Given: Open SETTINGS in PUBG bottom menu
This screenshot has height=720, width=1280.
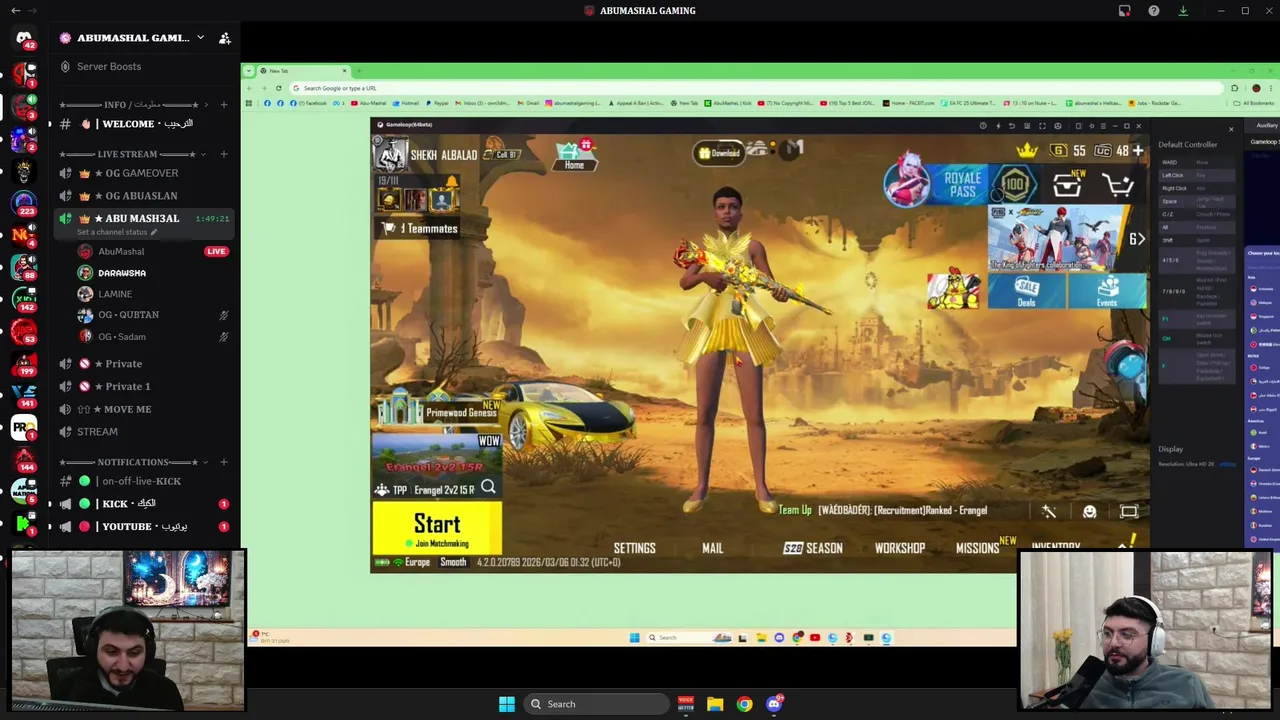Looking at the screenshot, I should click(634, 548).
